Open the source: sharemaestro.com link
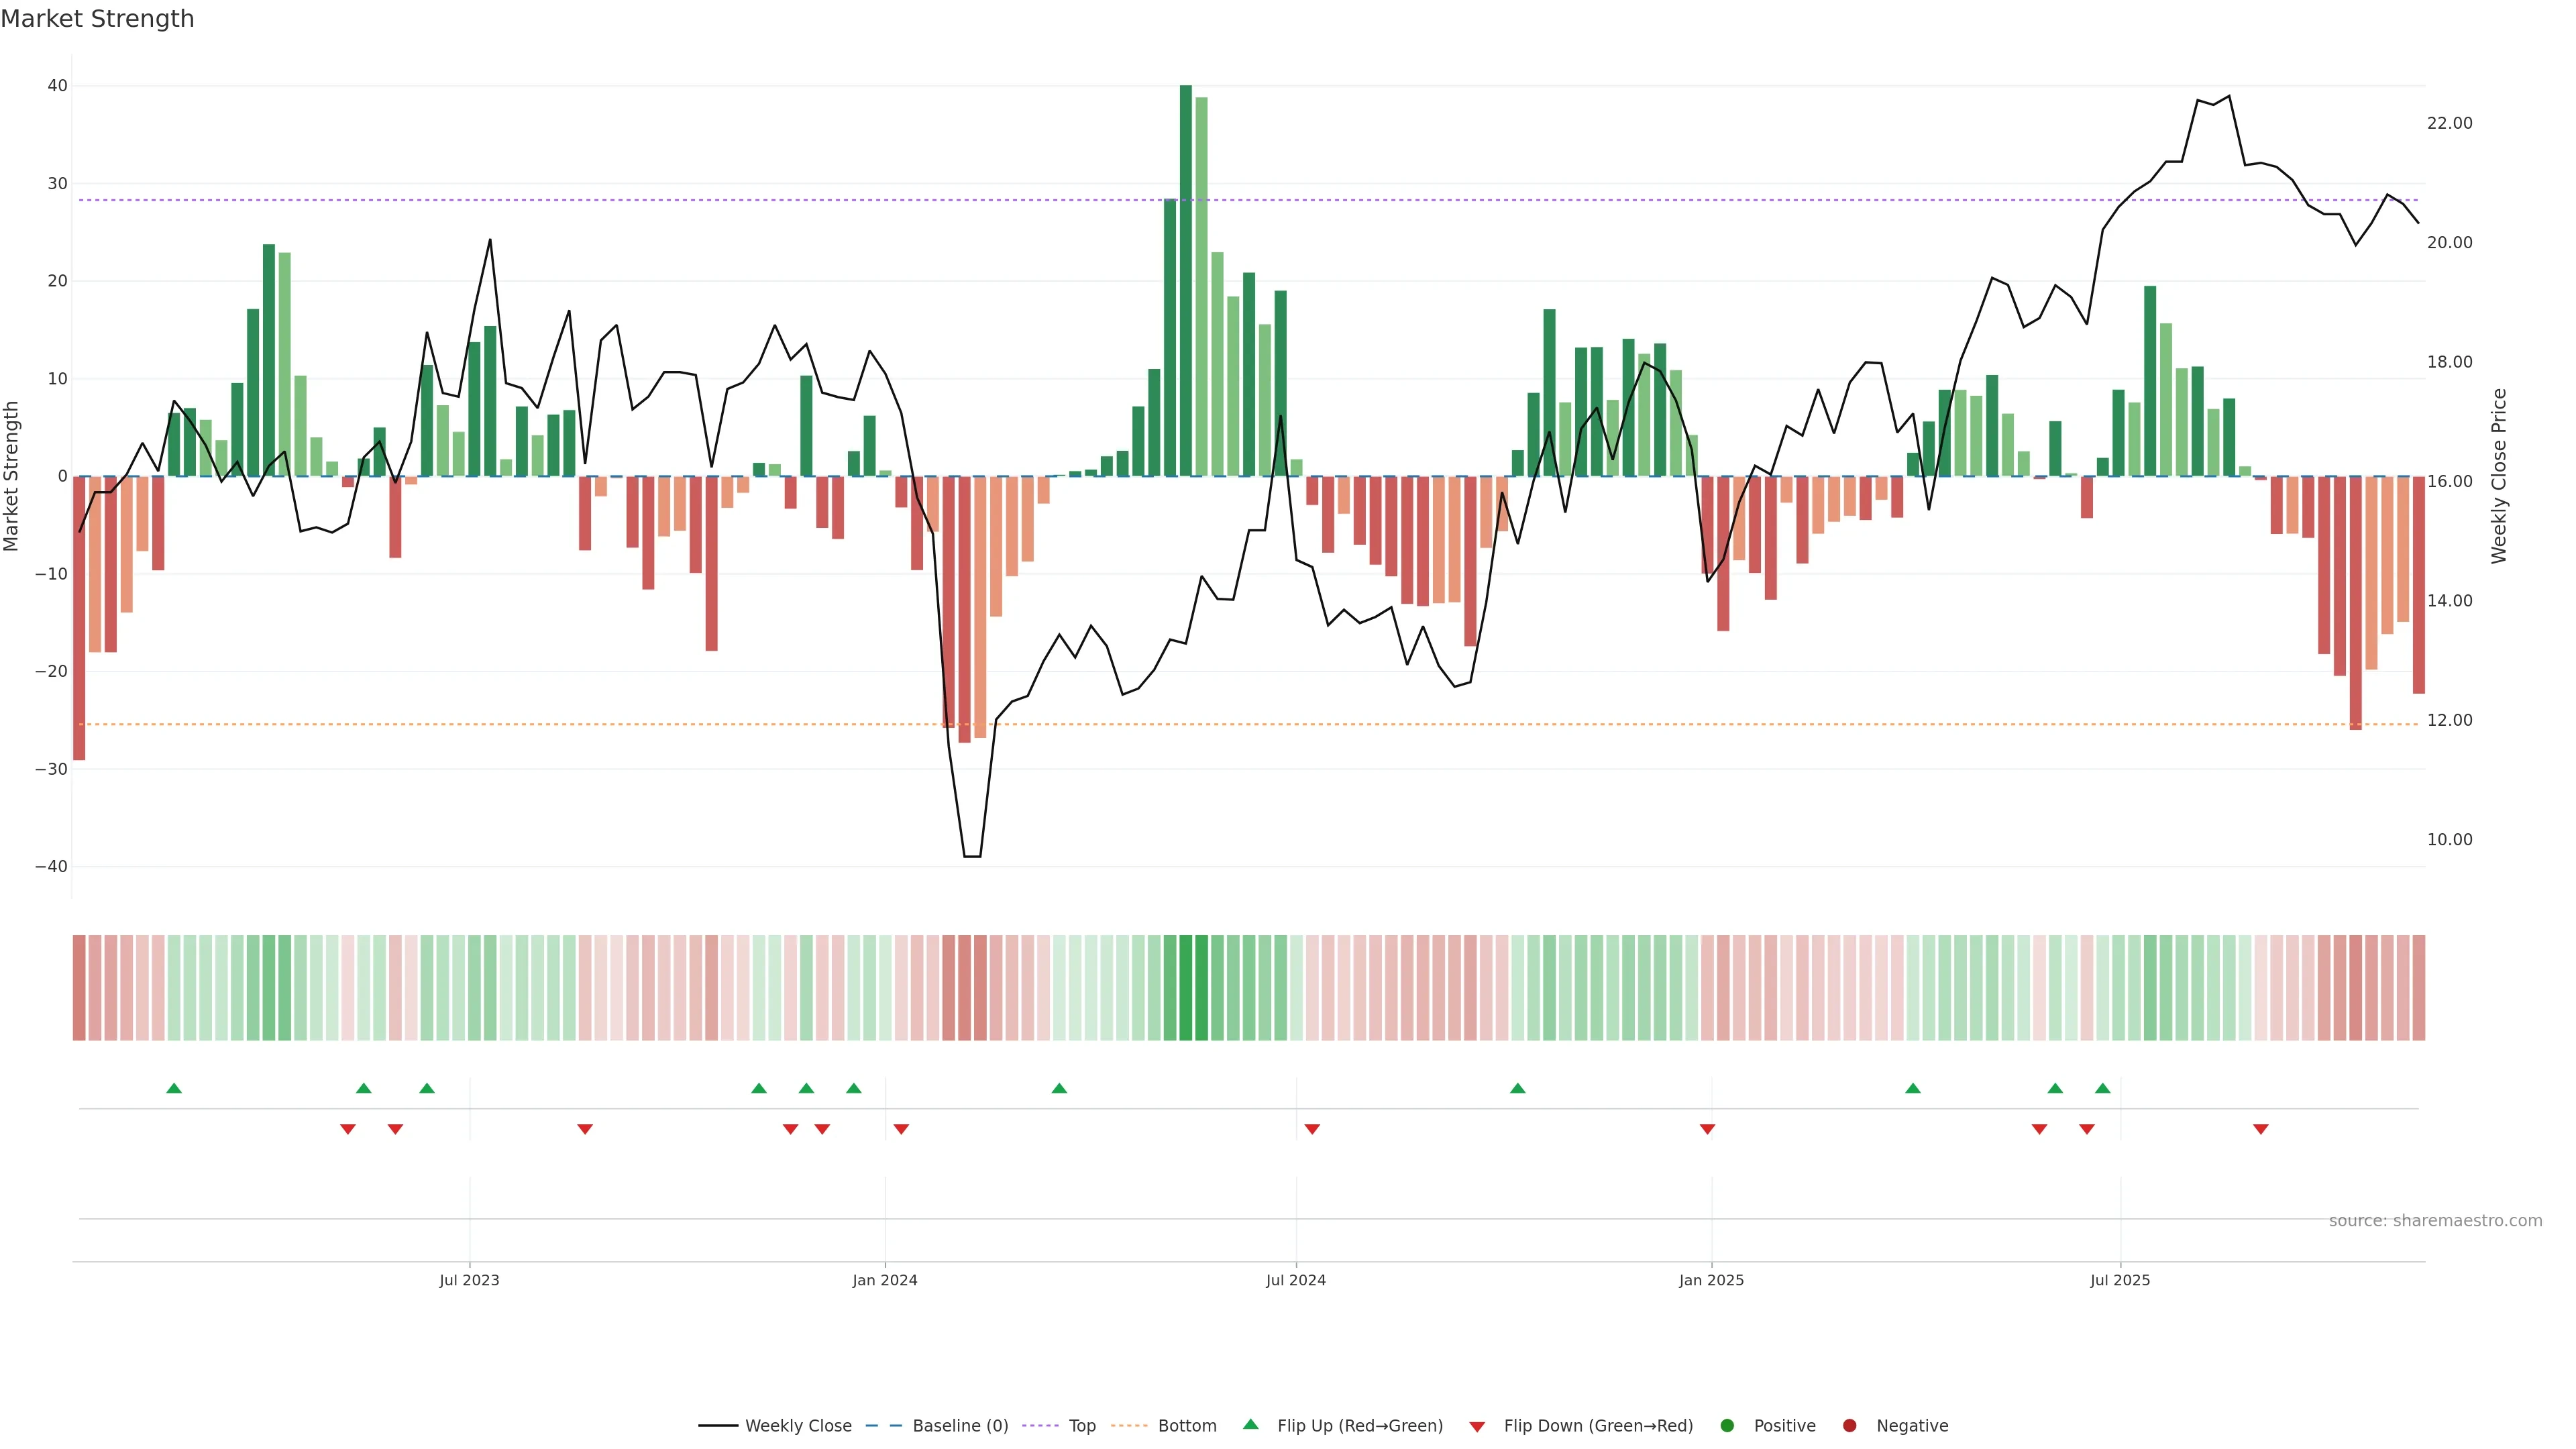This screenshot has height=1449, width=2576. pyautogui.click(x=2435, y=1221)
